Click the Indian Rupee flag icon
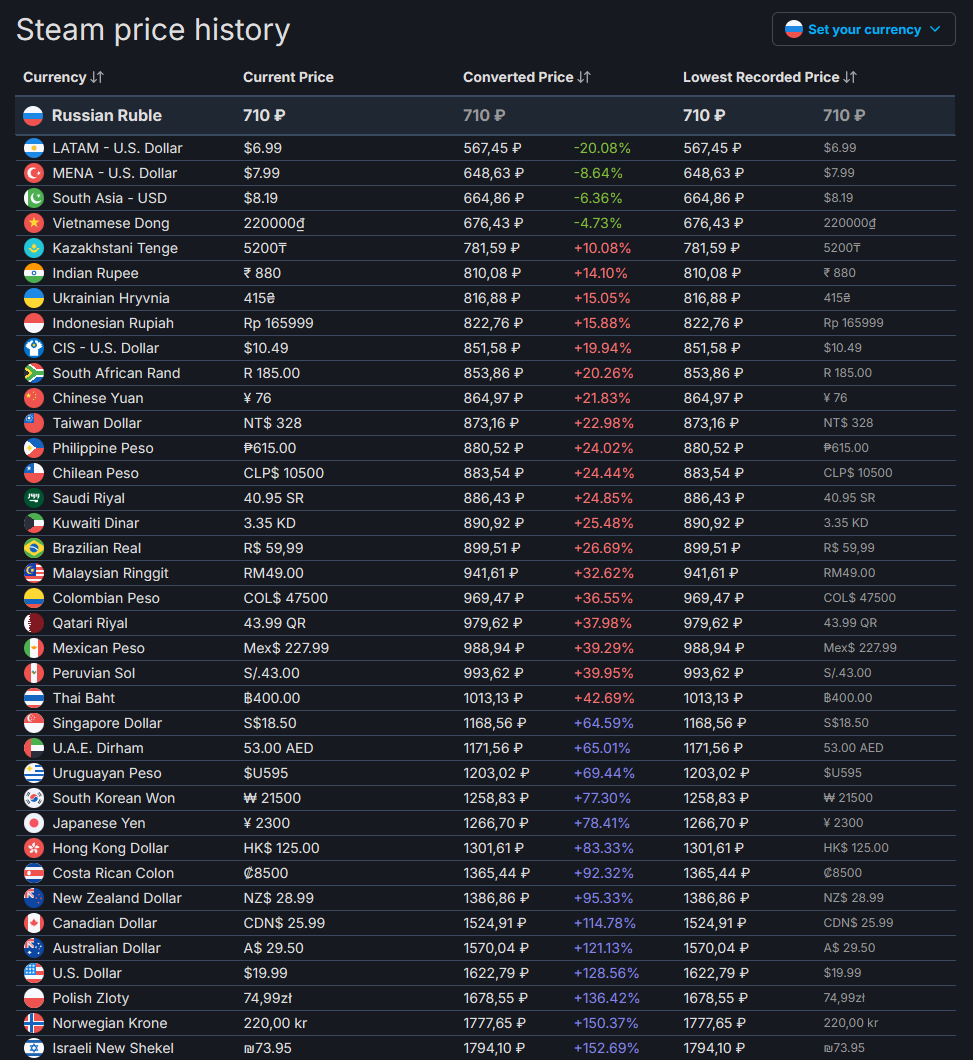 tap(34, 273)
